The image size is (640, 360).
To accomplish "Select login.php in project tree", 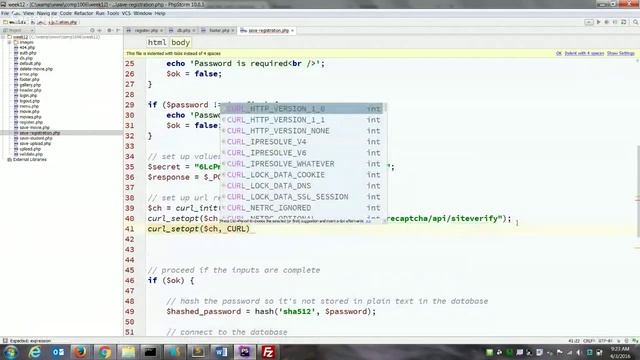I will click(28, 96).
